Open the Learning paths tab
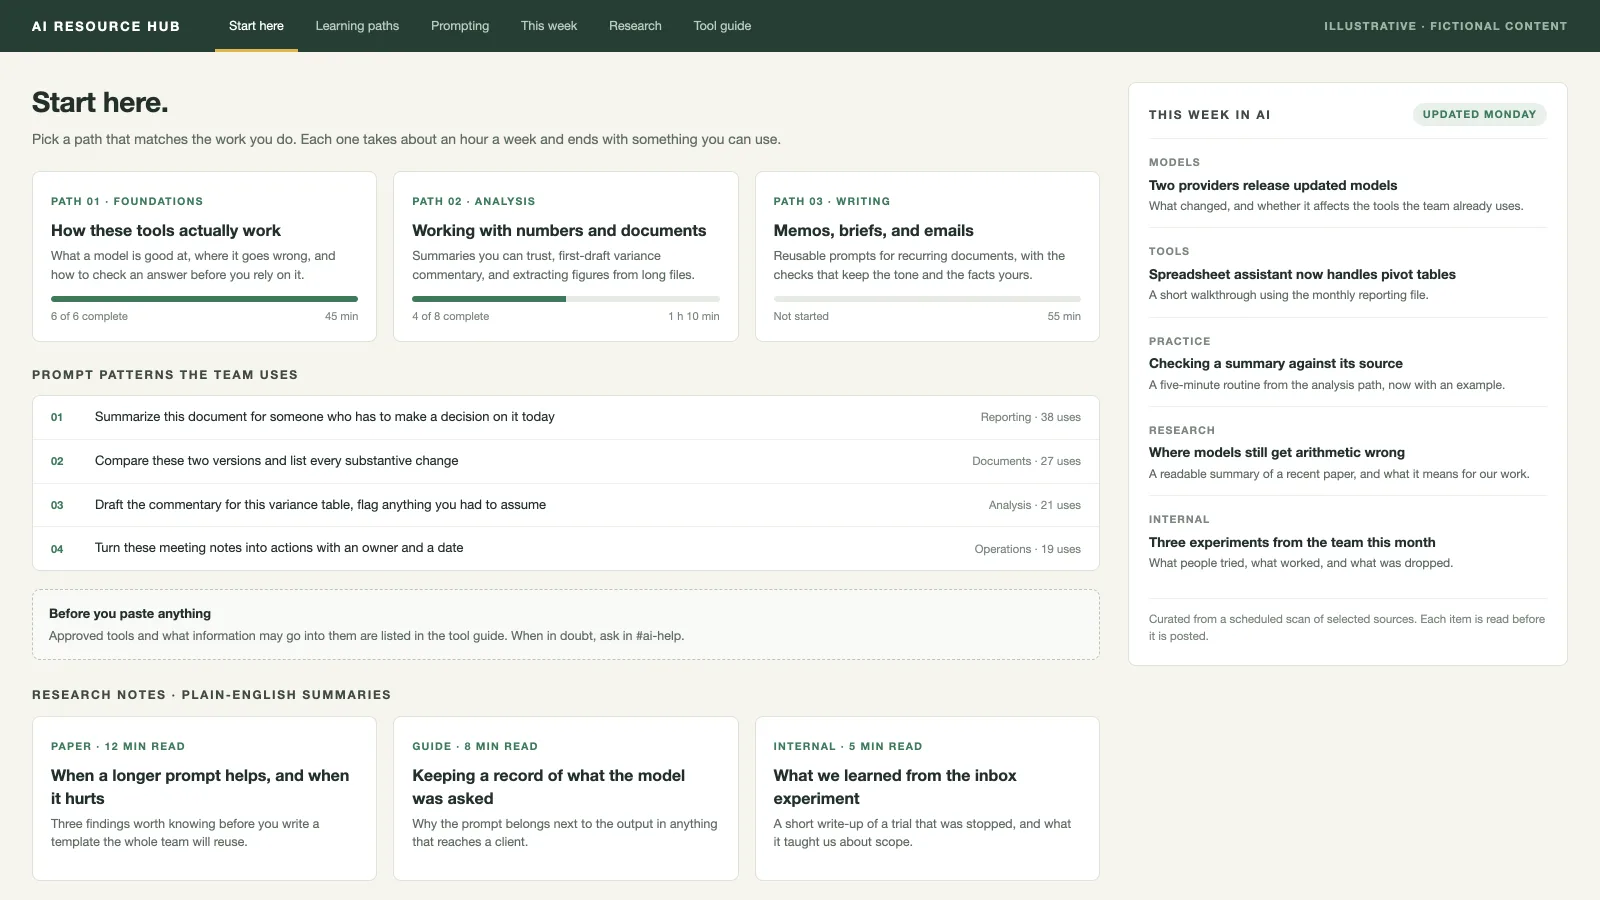The height and width of the screenshot is (900, 1600). [357, 26]
